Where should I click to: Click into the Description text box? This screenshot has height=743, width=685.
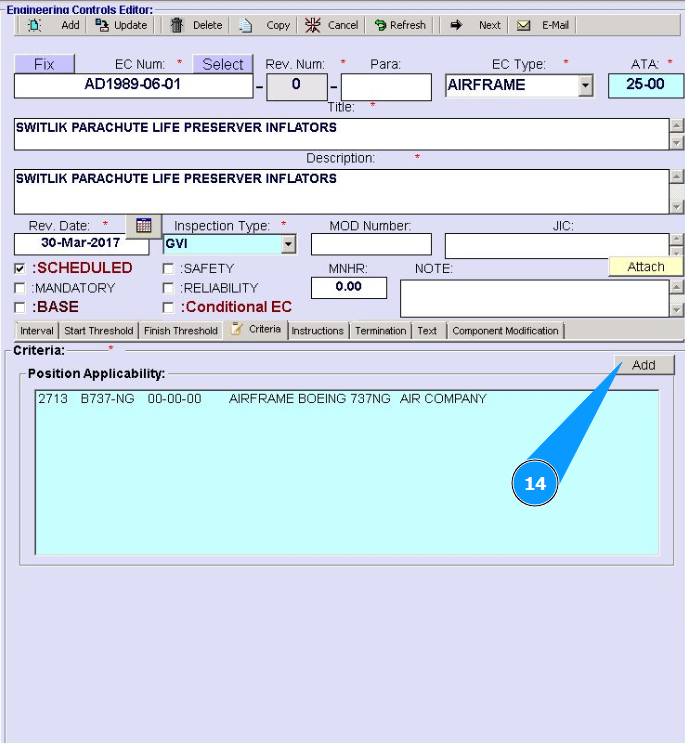click(341, 191)
